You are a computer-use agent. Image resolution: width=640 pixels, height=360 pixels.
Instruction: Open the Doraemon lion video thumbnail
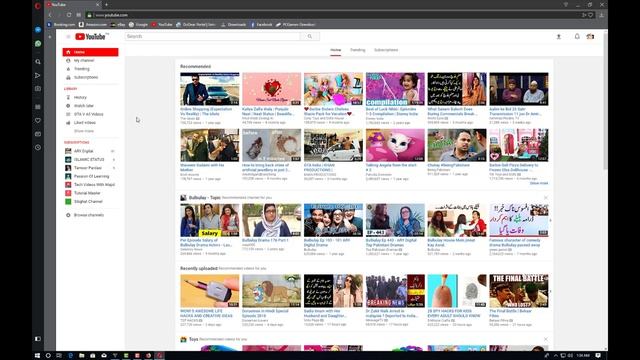(271, 291)
